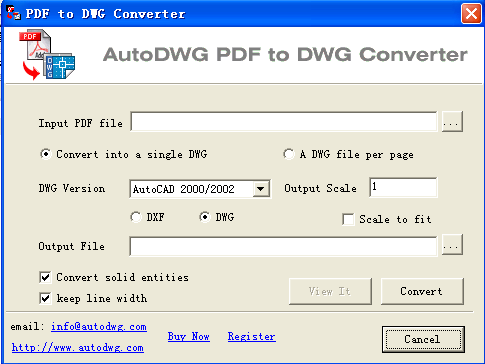Screen dimensions: 485x364
Task: Select A DWG file per page
Action: pos(348,154)
